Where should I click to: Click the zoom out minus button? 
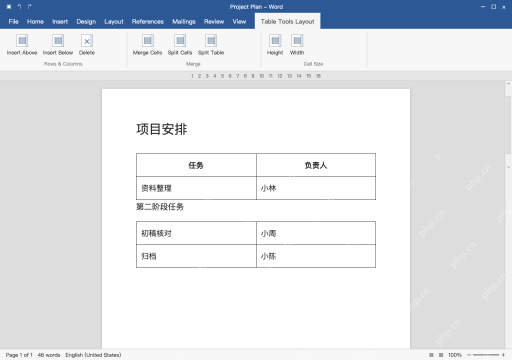point(469,355)
